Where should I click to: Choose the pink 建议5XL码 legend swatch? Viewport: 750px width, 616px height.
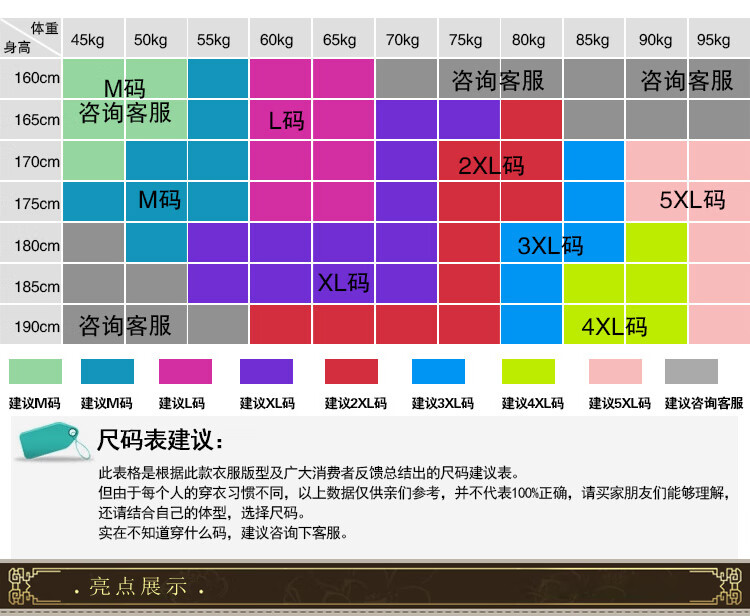pos(615,372)
